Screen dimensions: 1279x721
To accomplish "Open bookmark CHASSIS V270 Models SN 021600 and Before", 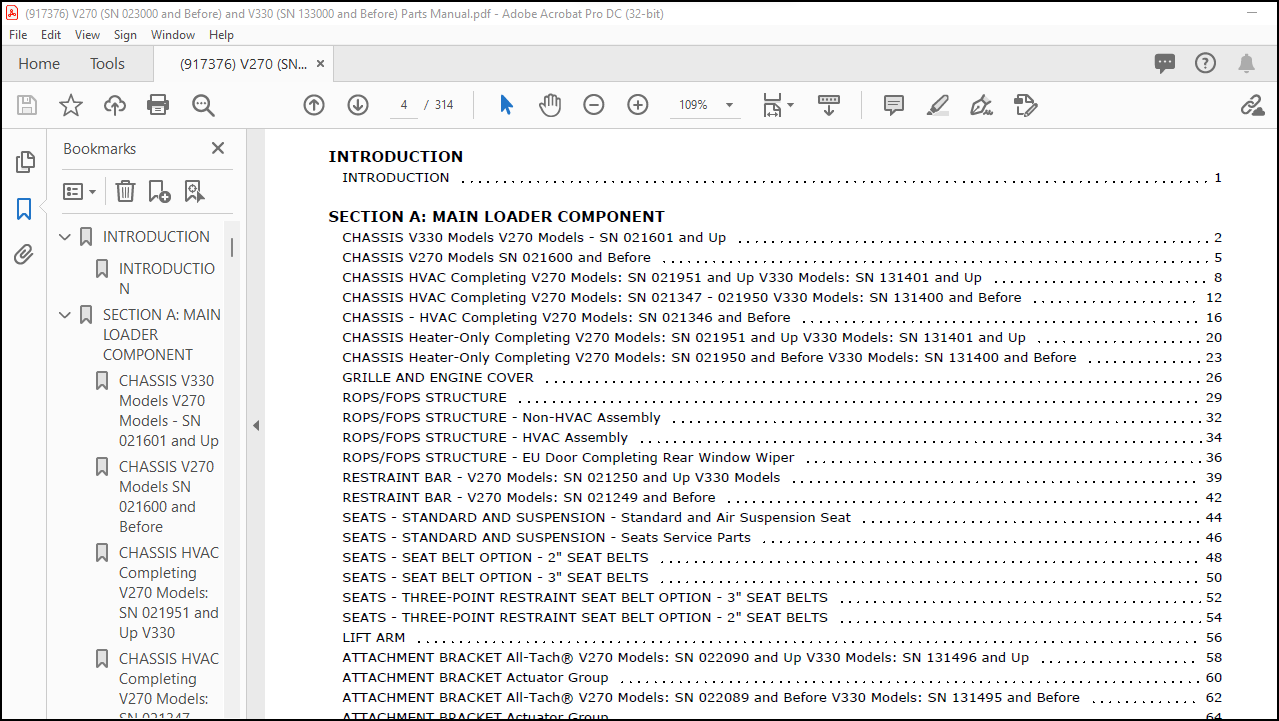I will tap(168, 497).
